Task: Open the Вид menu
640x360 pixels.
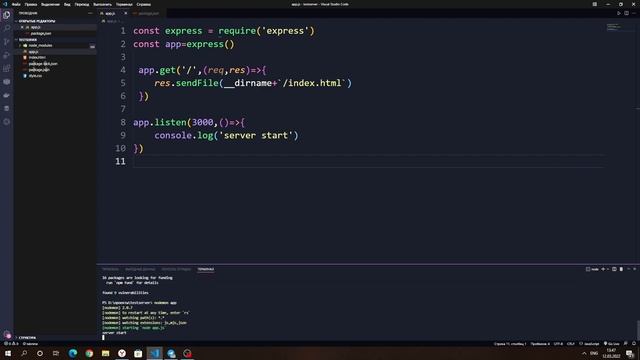Action: click(x=67, y=4)
